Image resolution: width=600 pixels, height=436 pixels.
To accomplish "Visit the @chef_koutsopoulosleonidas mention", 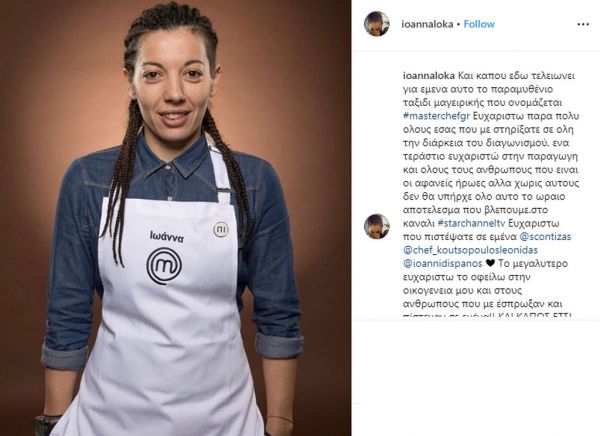I will click(x=470, y=250).
